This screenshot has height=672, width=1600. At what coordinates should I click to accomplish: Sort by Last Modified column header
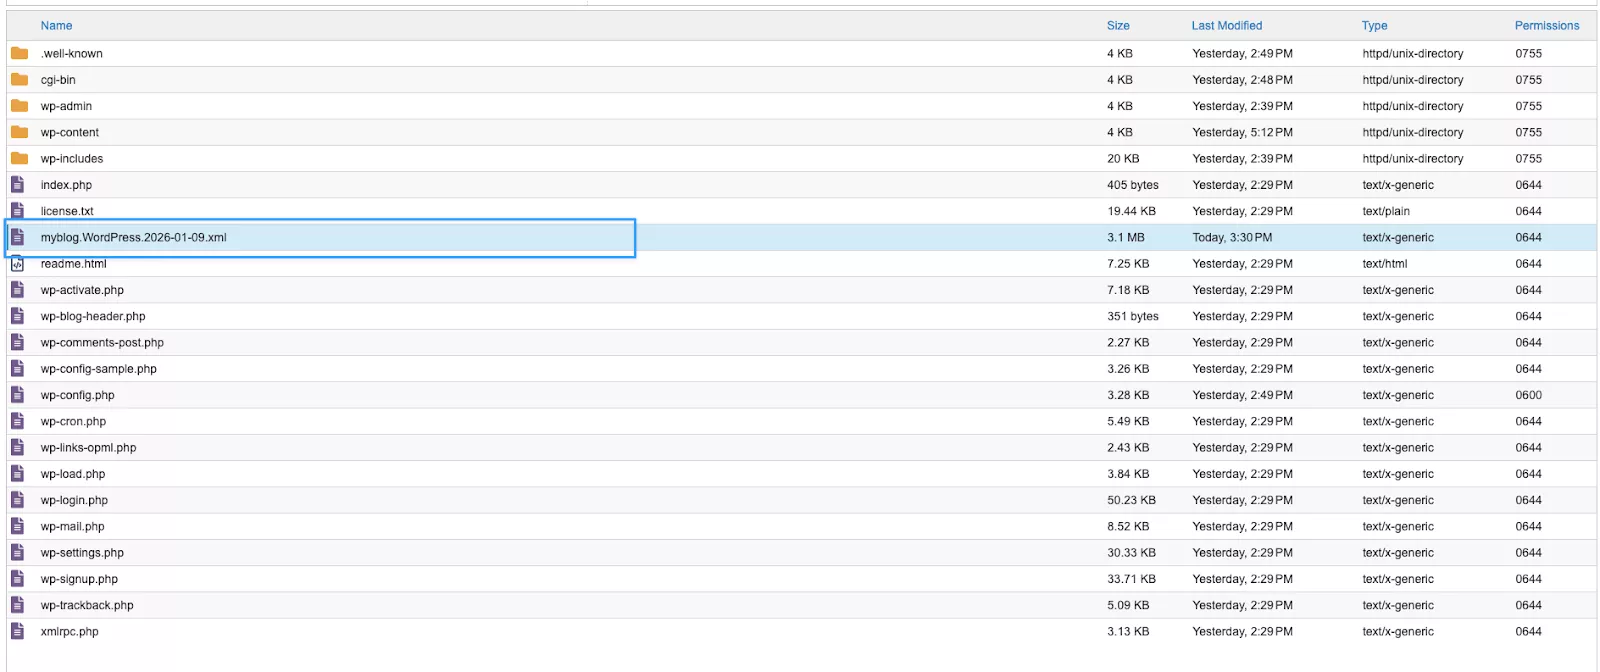click(1226, 26)
